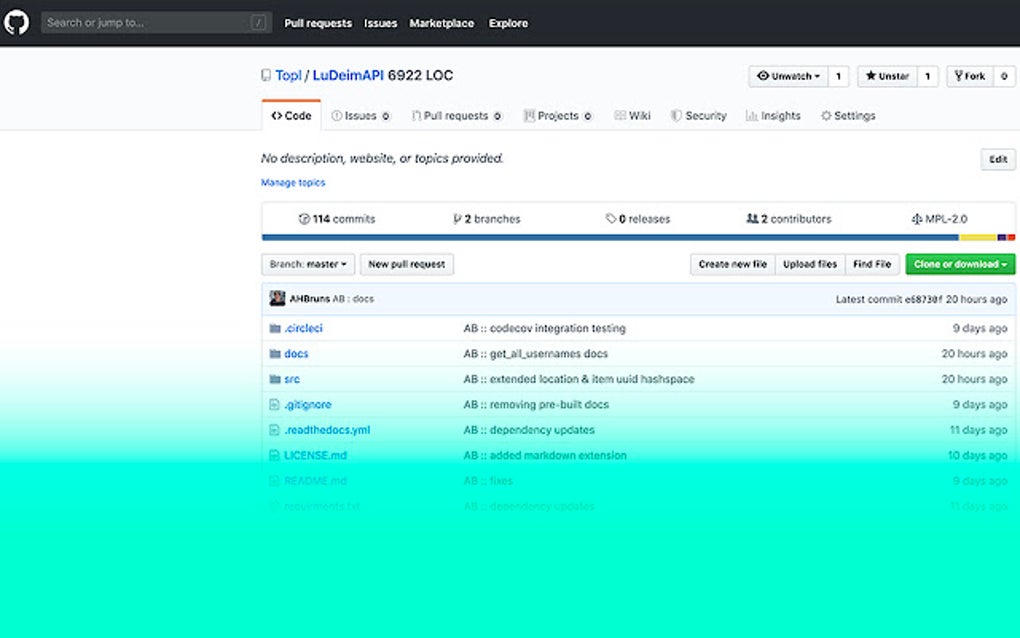Open the Wiki book icon

pos(622,115)
